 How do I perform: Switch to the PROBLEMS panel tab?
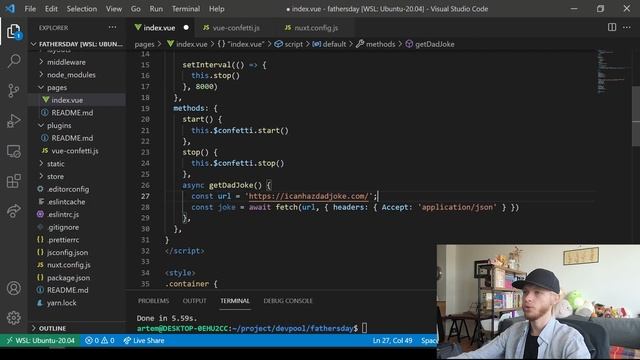coord(153,301)
